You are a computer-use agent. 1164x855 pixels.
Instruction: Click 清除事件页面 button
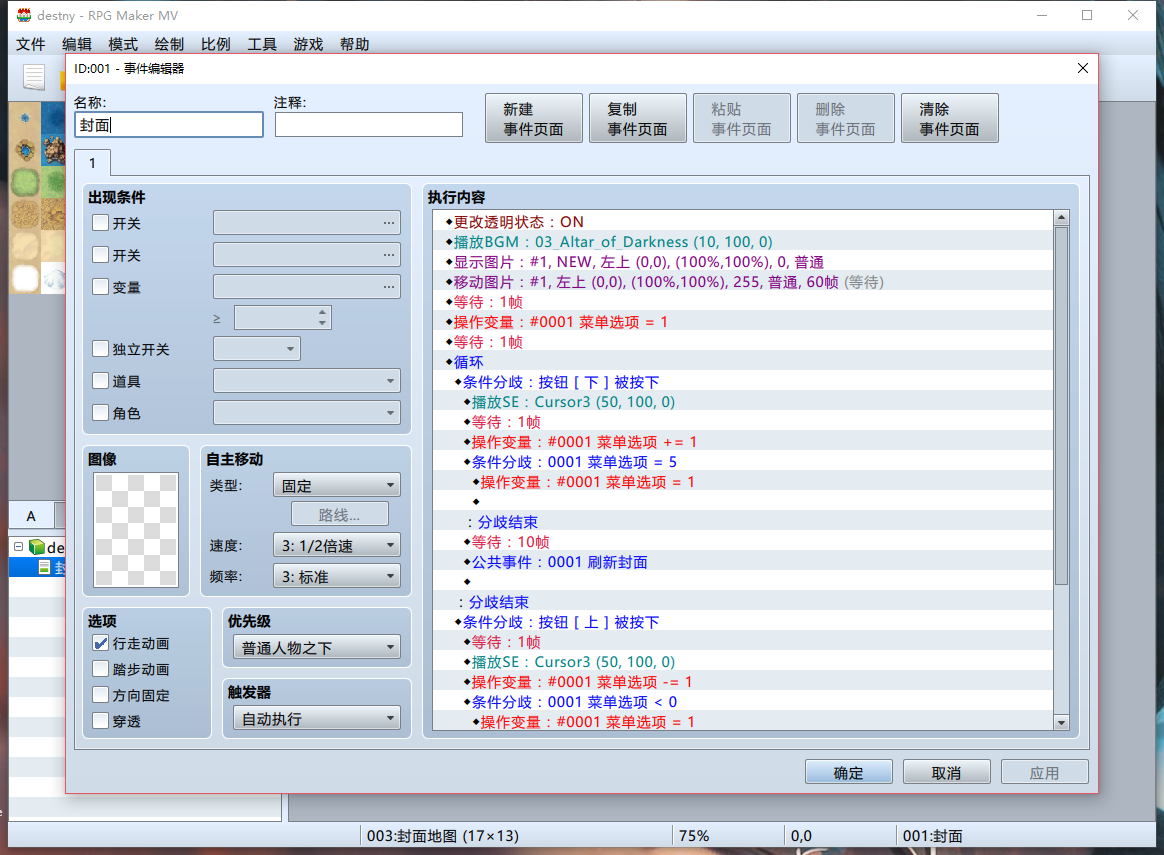(949, 119)
